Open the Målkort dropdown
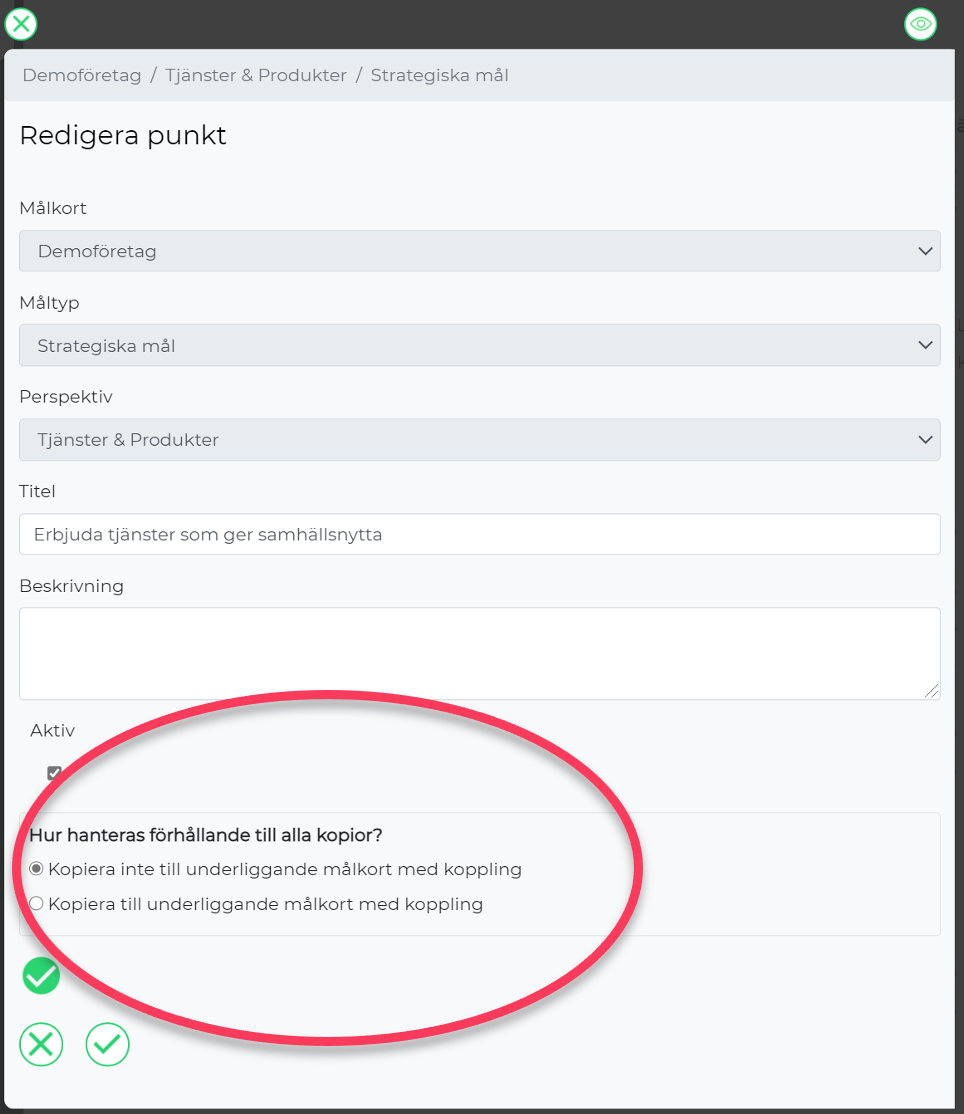964x1114 pixels. click(480, 251)
